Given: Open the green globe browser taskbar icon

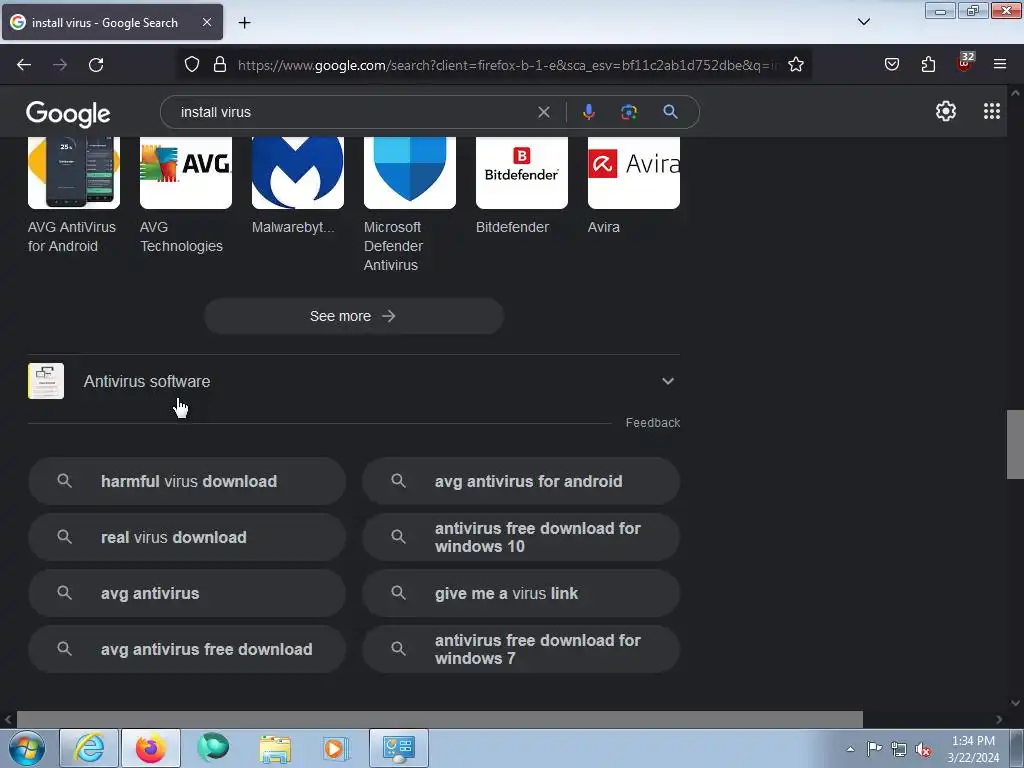Looking at the screenshot, I should pos(213,748).
